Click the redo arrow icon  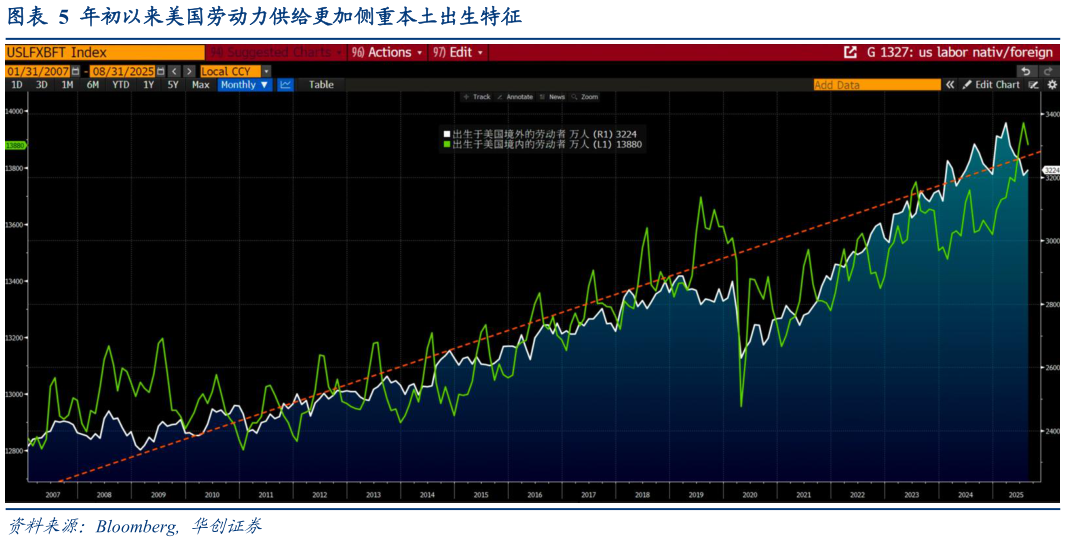[1048, 71]
